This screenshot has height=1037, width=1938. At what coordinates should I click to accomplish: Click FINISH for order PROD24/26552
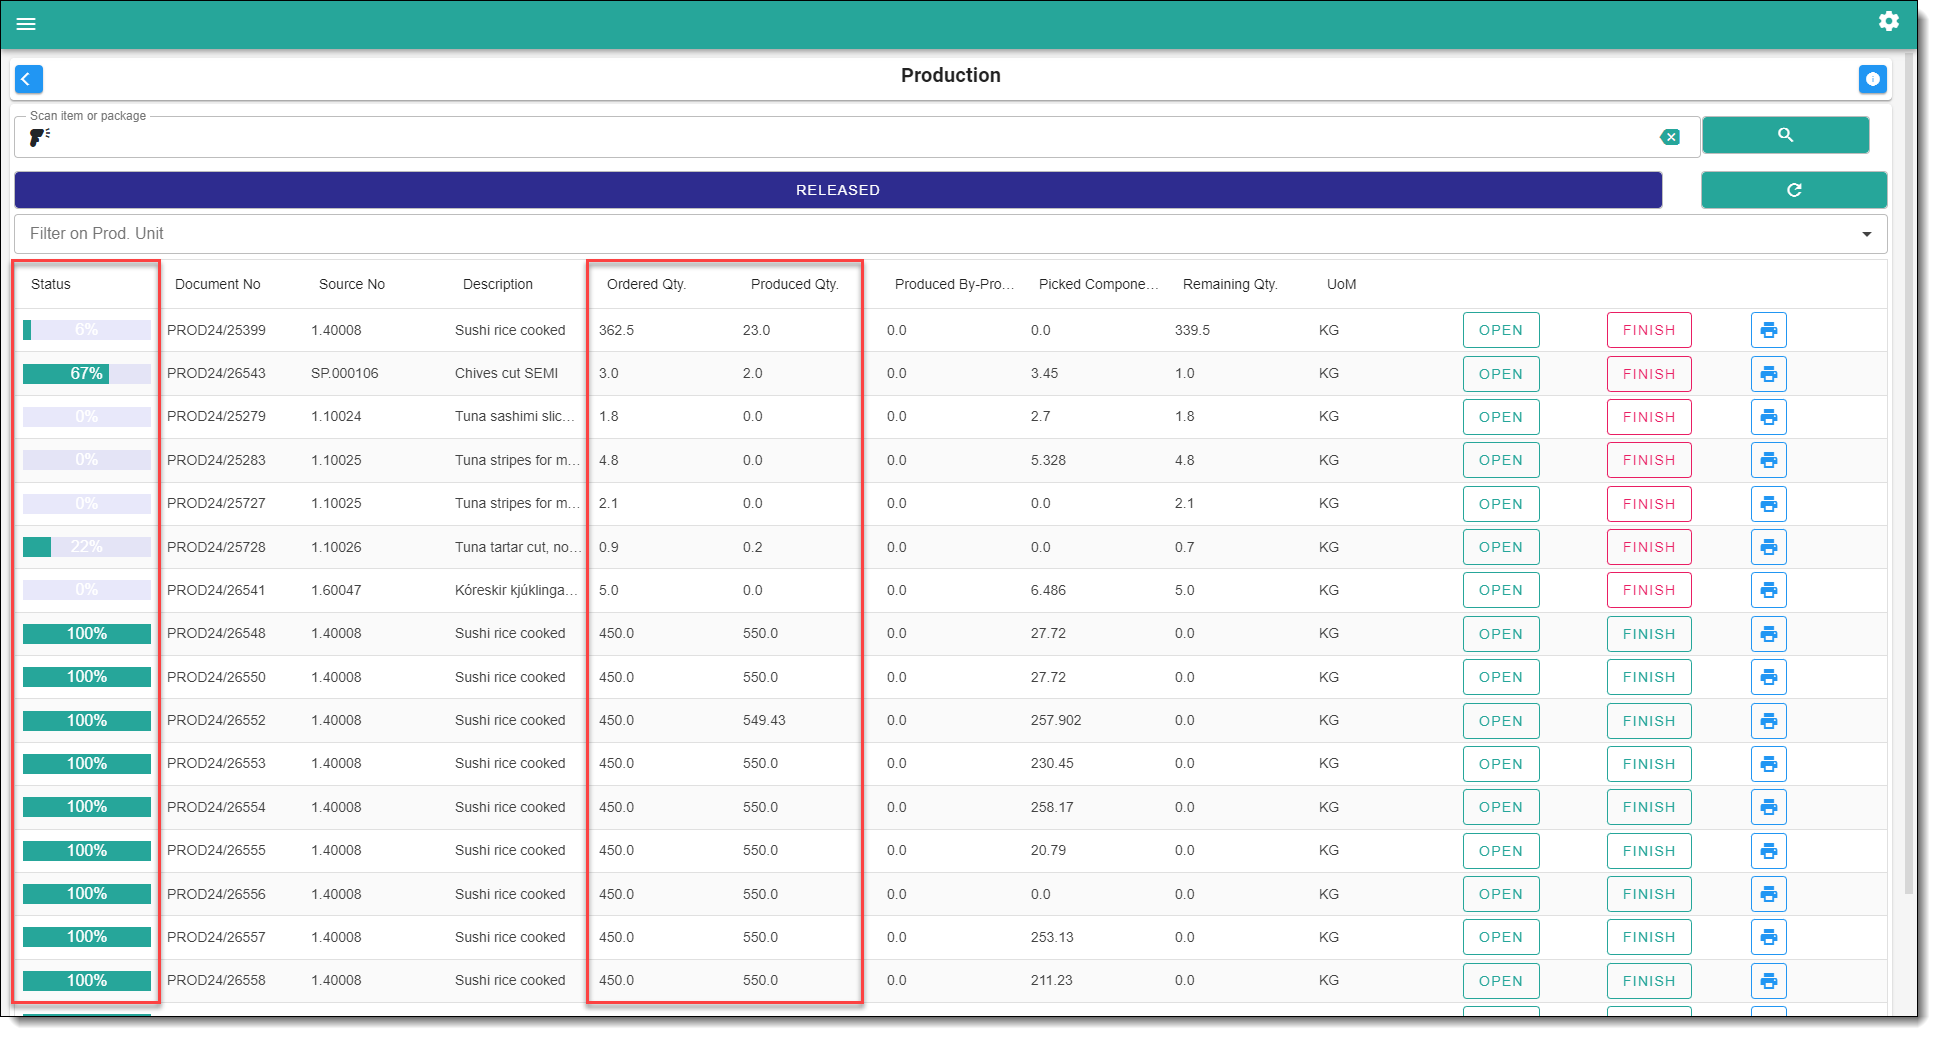1648,721
